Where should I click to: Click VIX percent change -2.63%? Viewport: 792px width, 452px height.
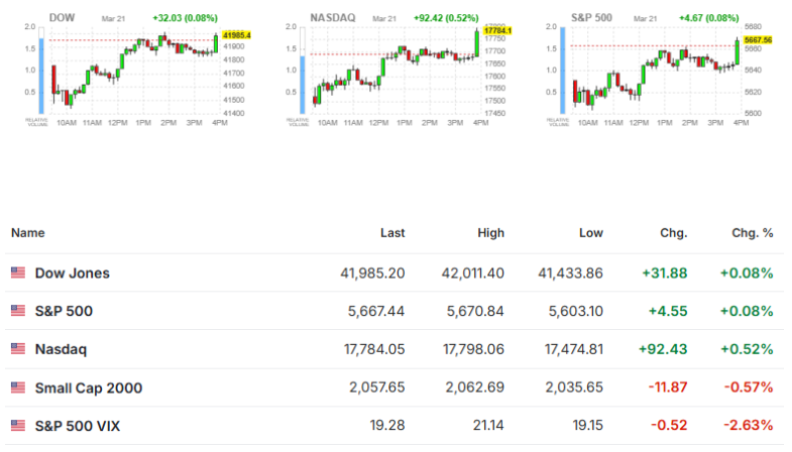(x=748, y=425)
